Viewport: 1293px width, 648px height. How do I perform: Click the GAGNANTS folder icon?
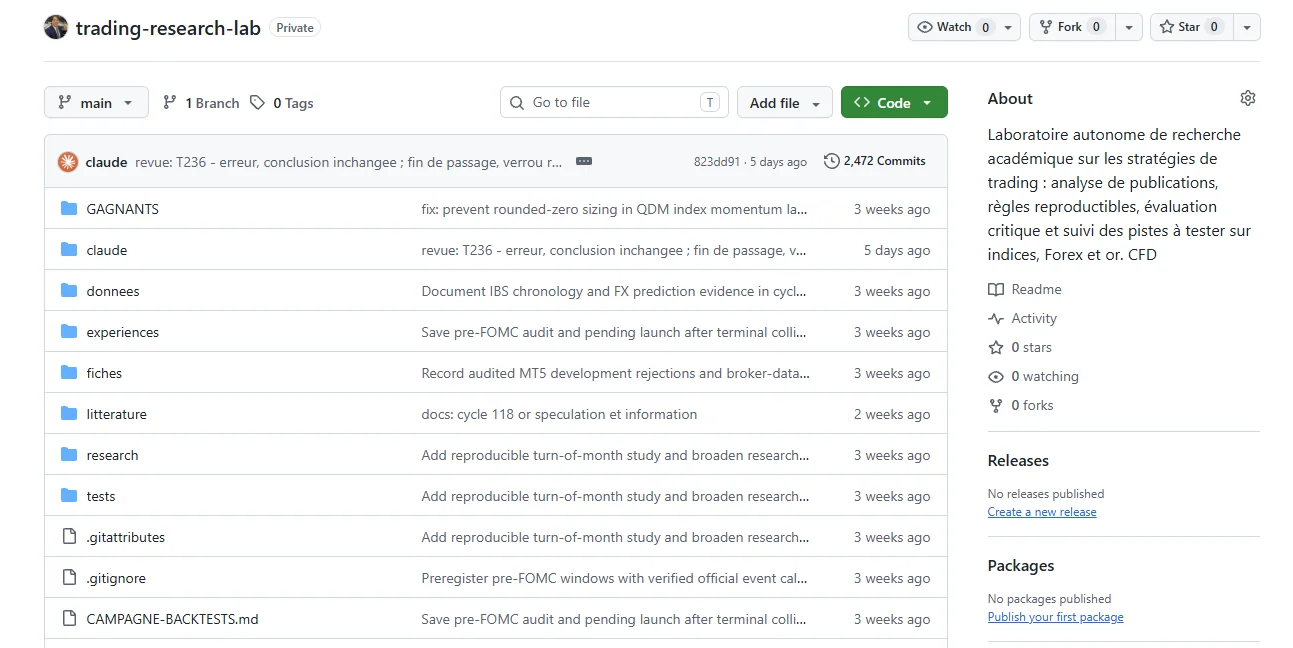point(69,209)
